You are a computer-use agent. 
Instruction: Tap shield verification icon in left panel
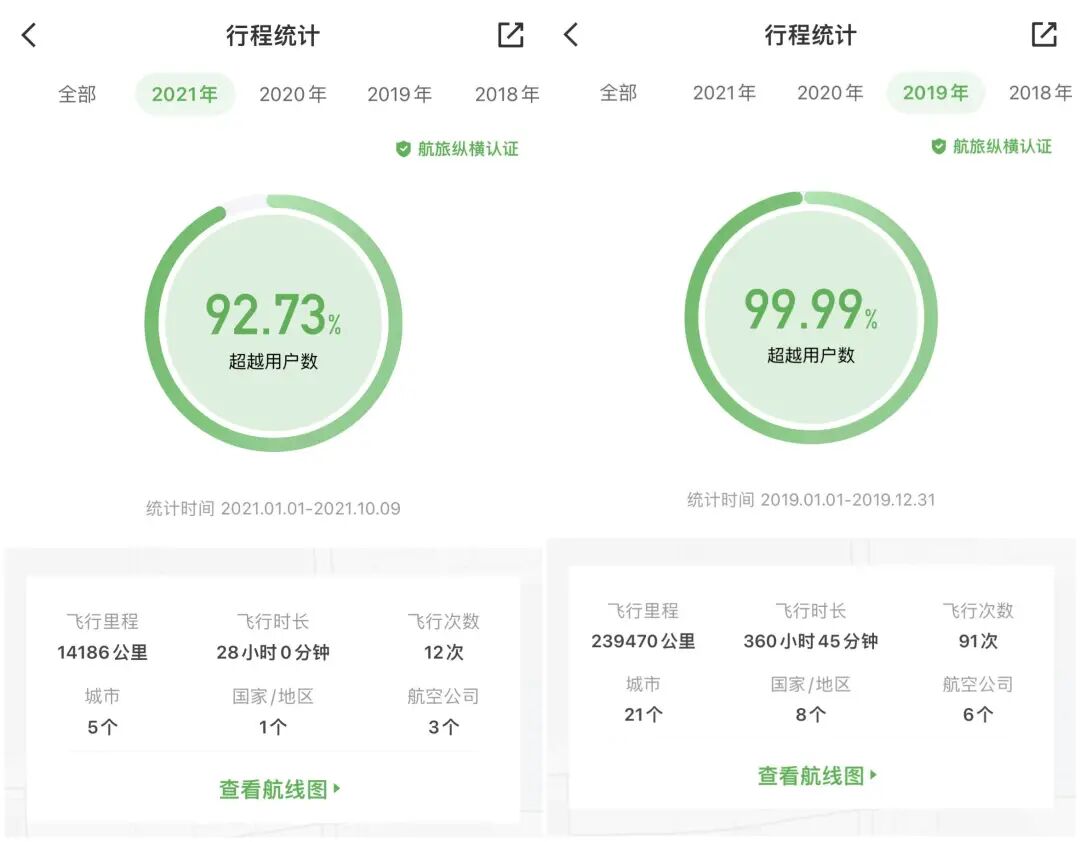[404, 149]
